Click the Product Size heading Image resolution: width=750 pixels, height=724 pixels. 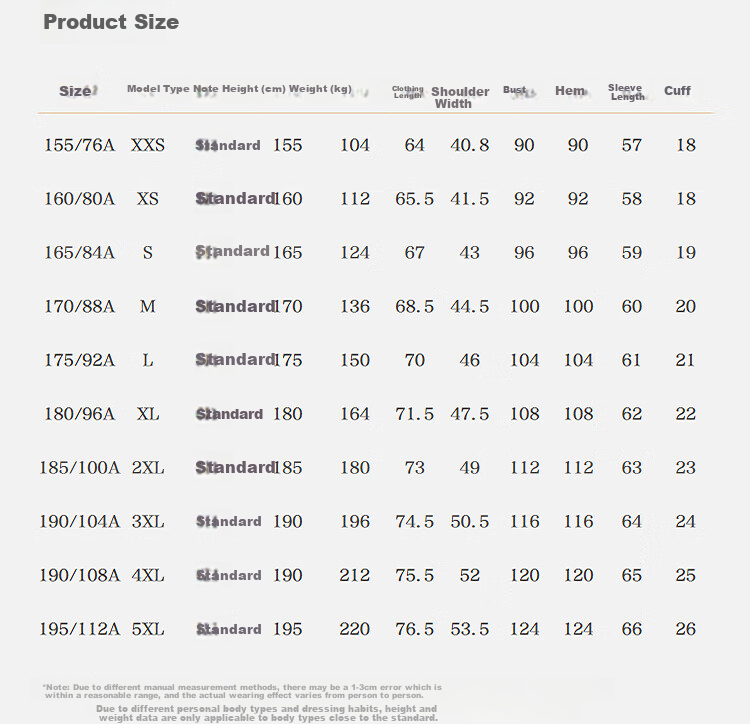point(111,22)
